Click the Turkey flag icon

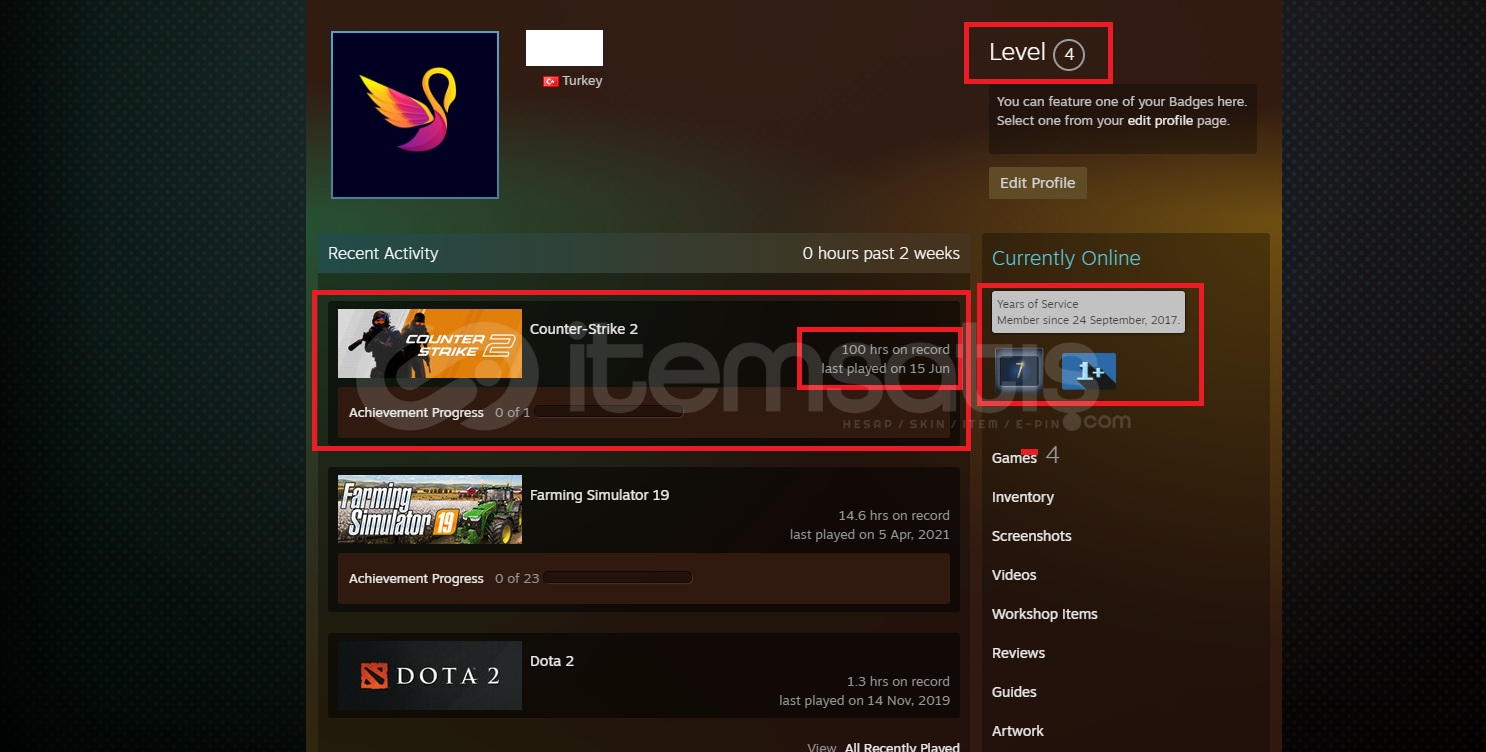coord(551,81)
